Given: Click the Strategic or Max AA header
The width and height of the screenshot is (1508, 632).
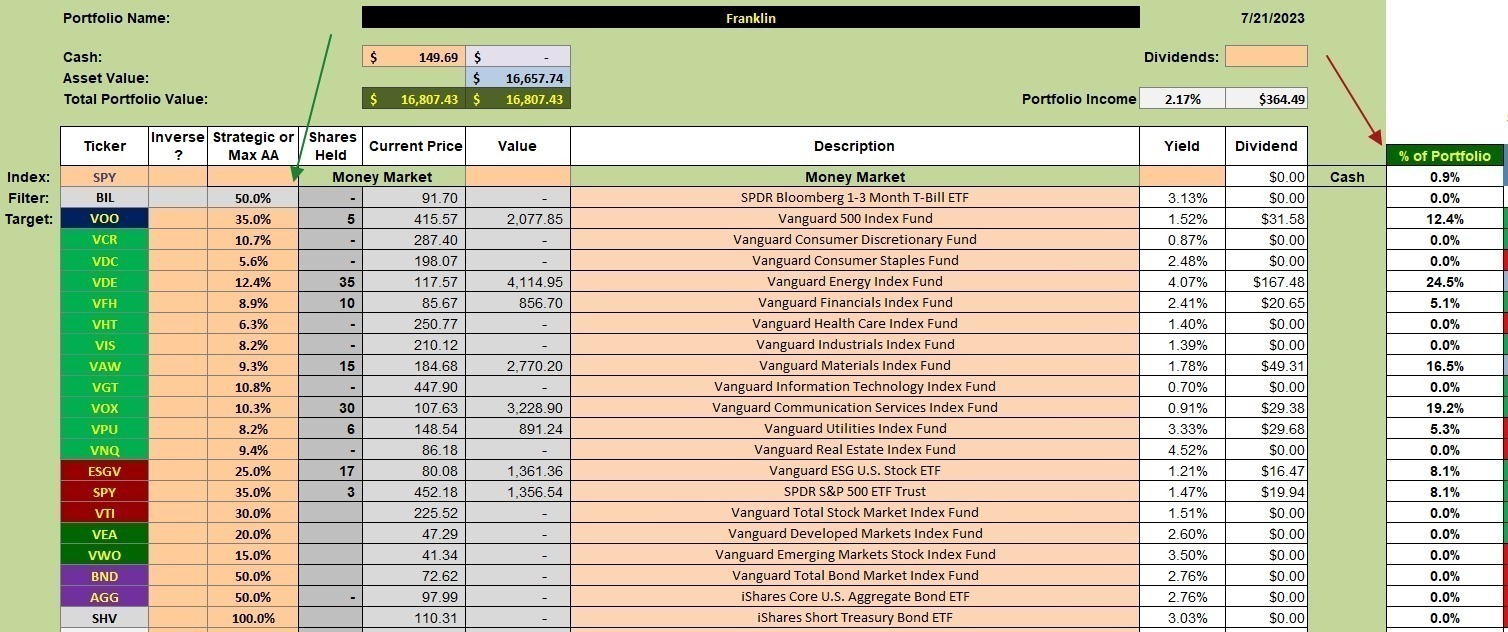Looking at the screenshot, I should (x=253, y=146).
